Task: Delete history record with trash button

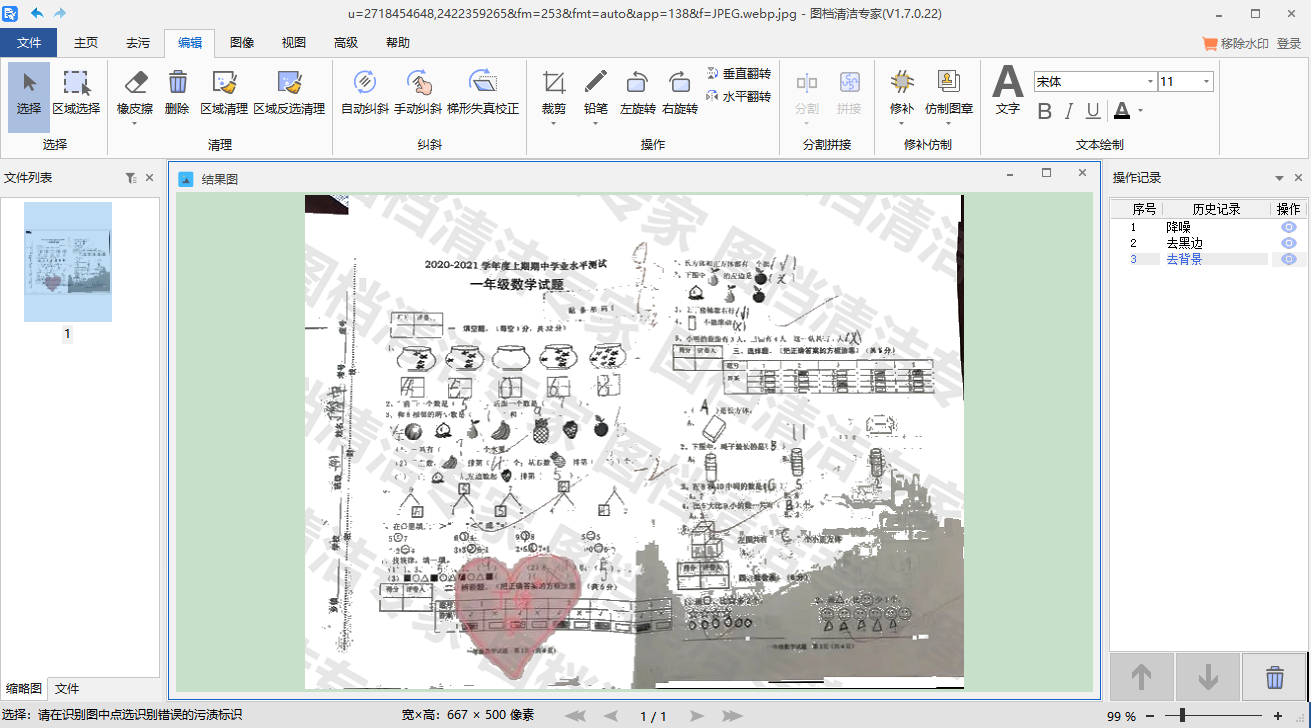Action: pyautogui.click(x=1275, y=677)
